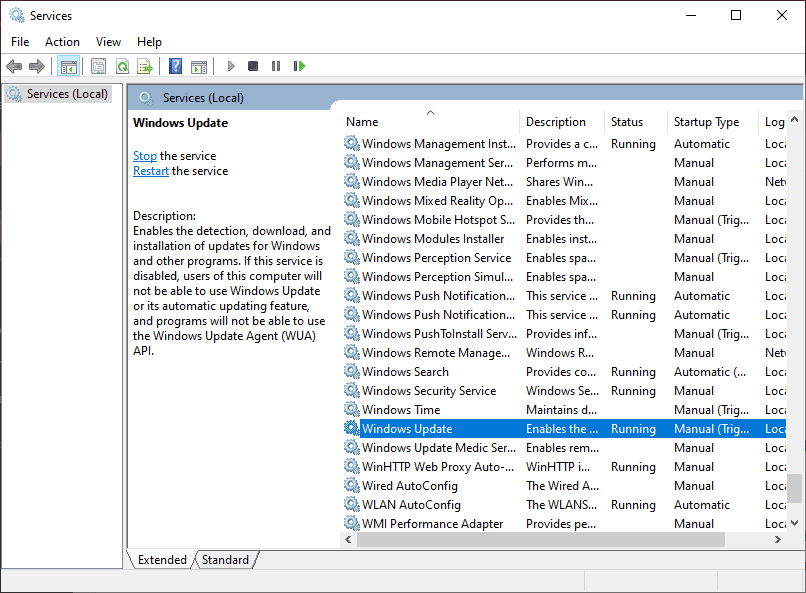
Task: Click the Pause Service toolbar icon
Action: tap(276, 66)
